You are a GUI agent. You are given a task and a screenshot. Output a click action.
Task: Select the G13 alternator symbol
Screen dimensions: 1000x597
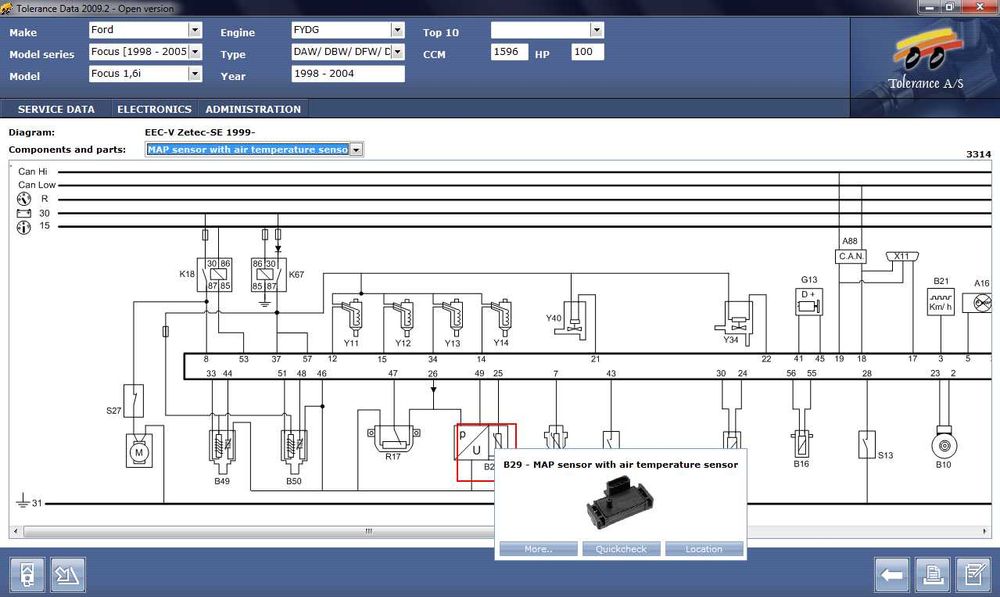pos(809,302)
